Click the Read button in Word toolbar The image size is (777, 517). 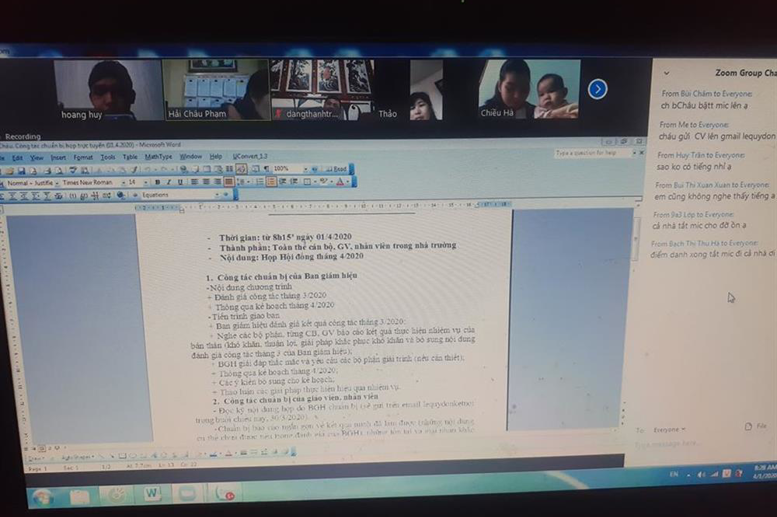336,169
